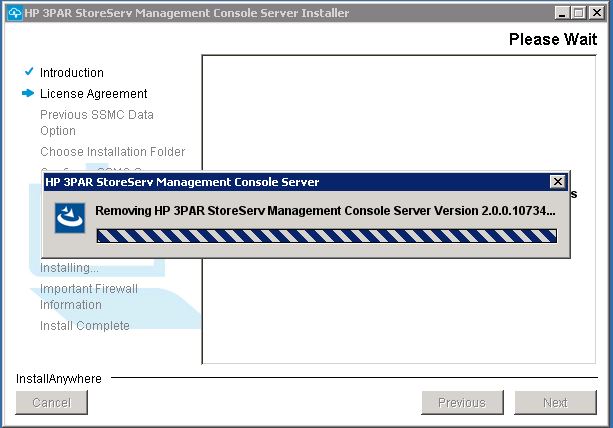Click the uninstall icon in the removal dialog
The width and height of the screenshot is (613, 428).
point(70,218)
